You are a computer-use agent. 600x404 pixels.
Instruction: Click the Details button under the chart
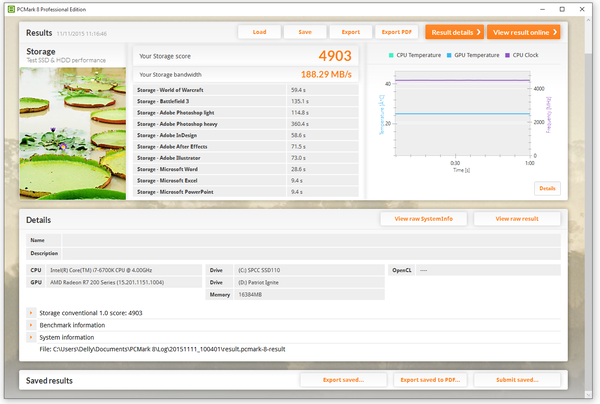[x=547, y=188]
